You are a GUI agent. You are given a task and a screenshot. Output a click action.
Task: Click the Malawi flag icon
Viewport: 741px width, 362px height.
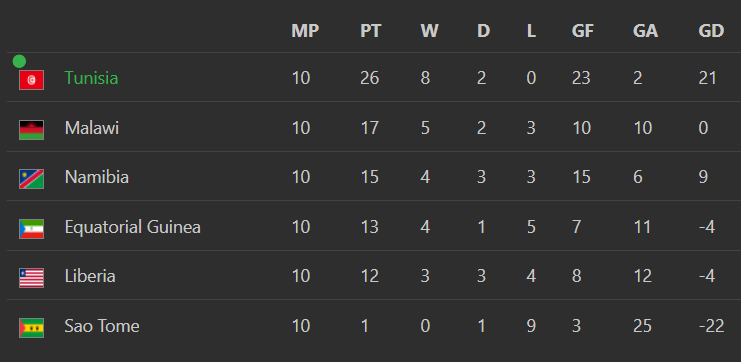click(31, 130)
